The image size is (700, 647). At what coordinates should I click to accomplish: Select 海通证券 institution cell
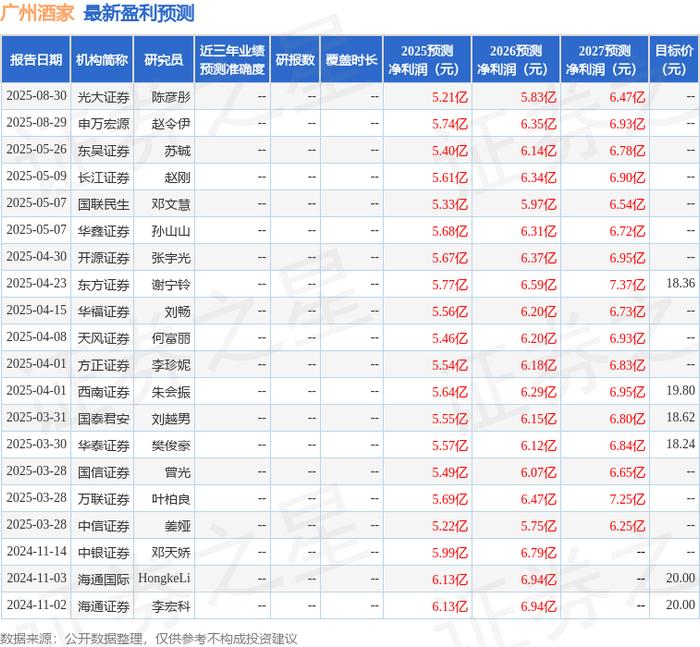[104, 606]
